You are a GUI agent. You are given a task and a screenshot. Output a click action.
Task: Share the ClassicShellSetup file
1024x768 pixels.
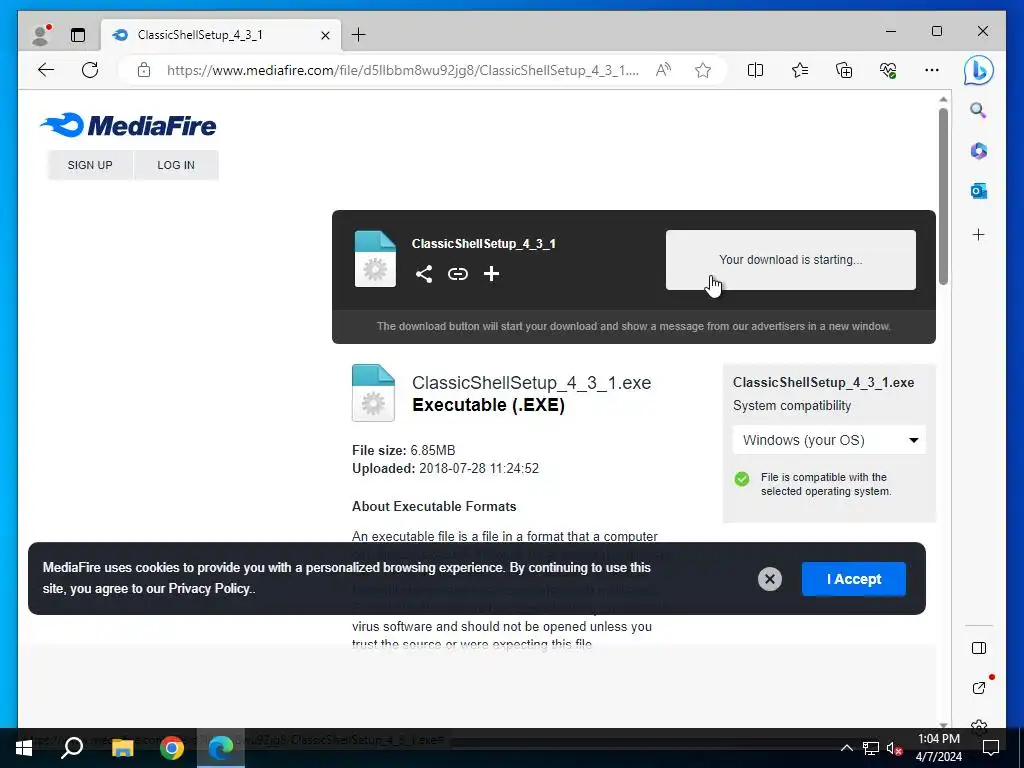424,274
